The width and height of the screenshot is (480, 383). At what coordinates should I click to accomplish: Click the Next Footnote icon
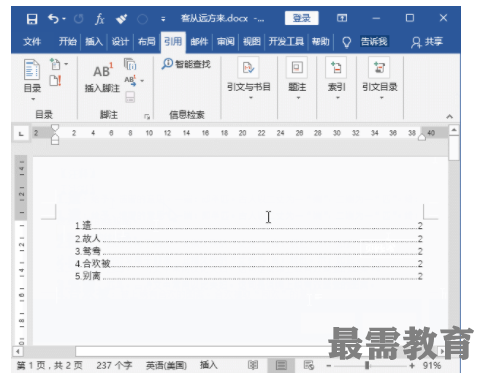tap(130, 81)
